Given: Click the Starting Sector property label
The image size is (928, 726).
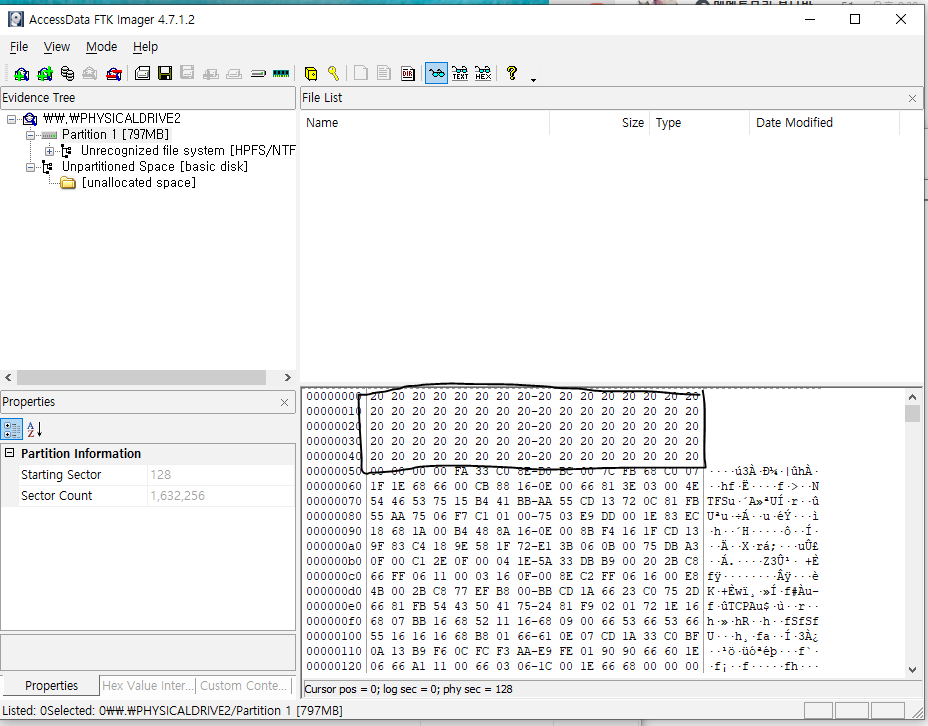Looking at the screenshot, I should (61, 475).
